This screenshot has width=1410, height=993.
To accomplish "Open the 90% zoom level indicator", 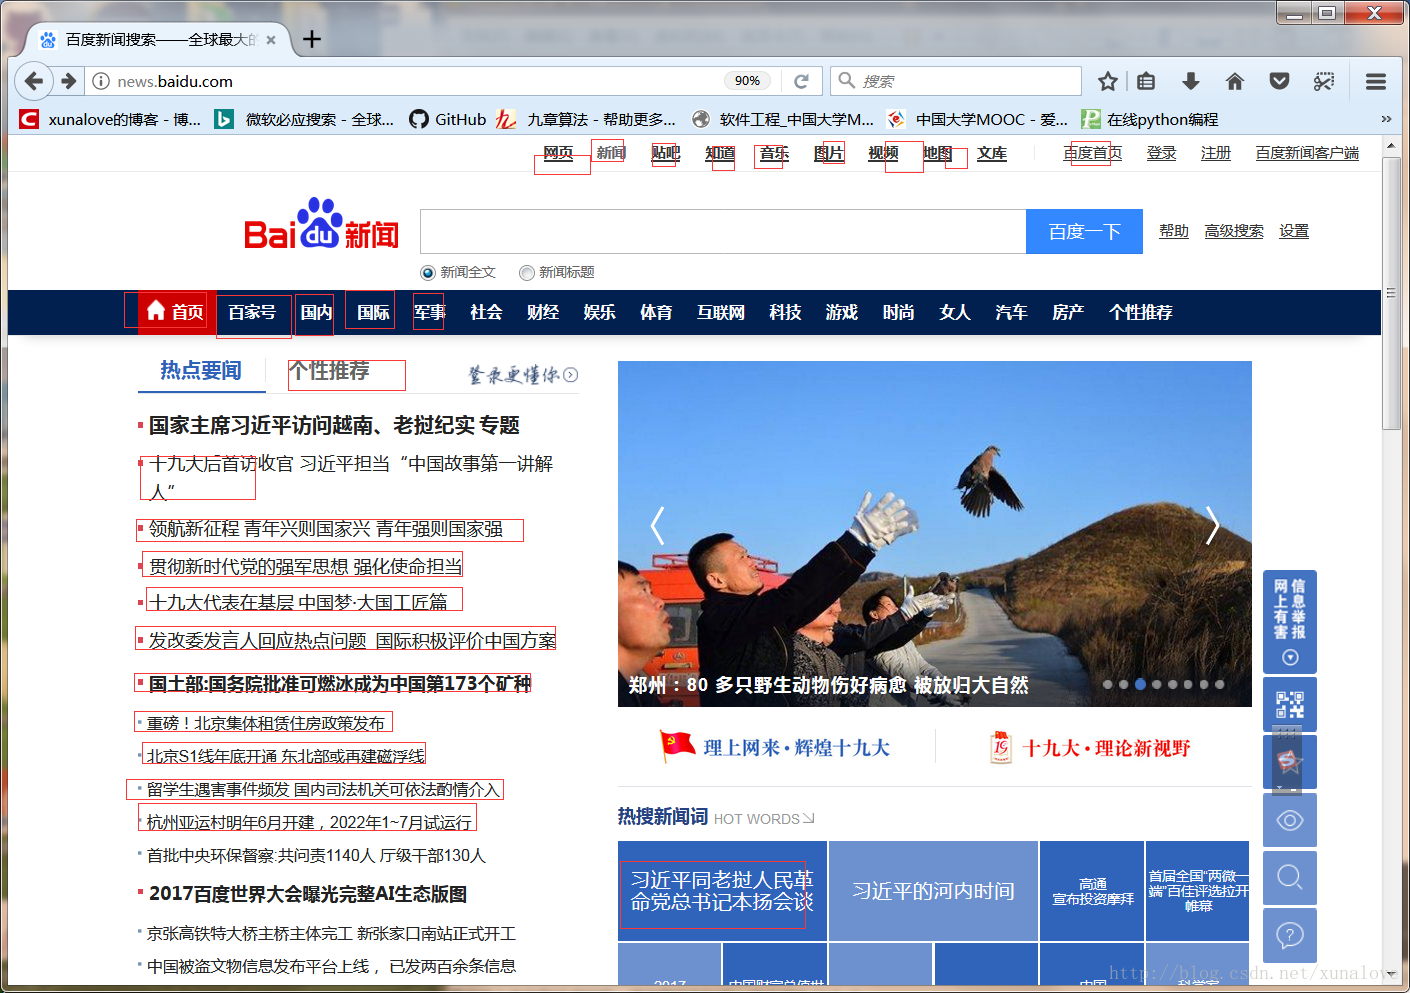I will (747, 81).
